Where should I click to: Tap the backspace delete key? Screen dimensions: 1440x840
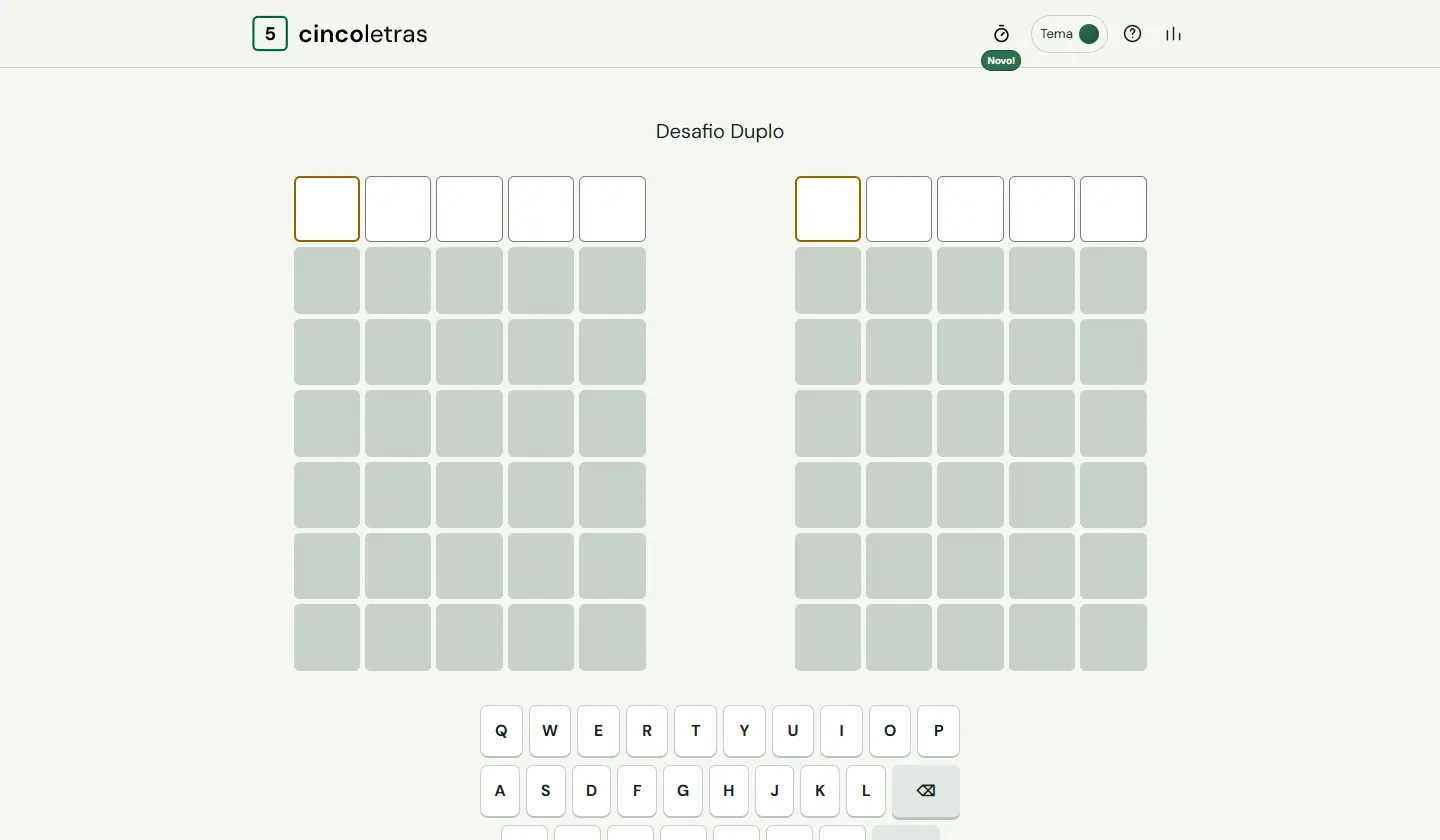tap(926, 791)
